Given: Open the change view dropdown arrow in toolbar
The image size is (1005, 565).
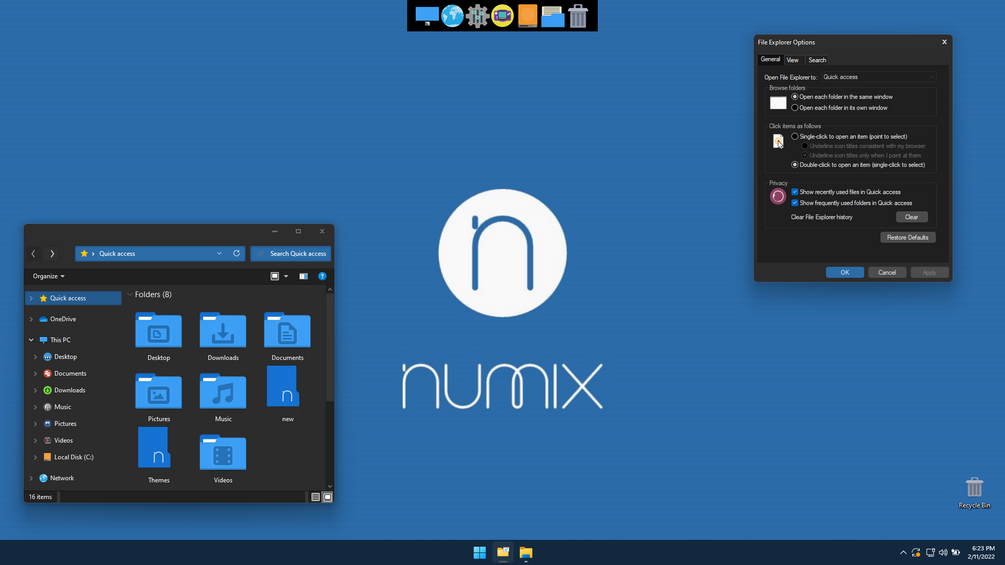Looking at the screenshot, I should pos(286,276).
